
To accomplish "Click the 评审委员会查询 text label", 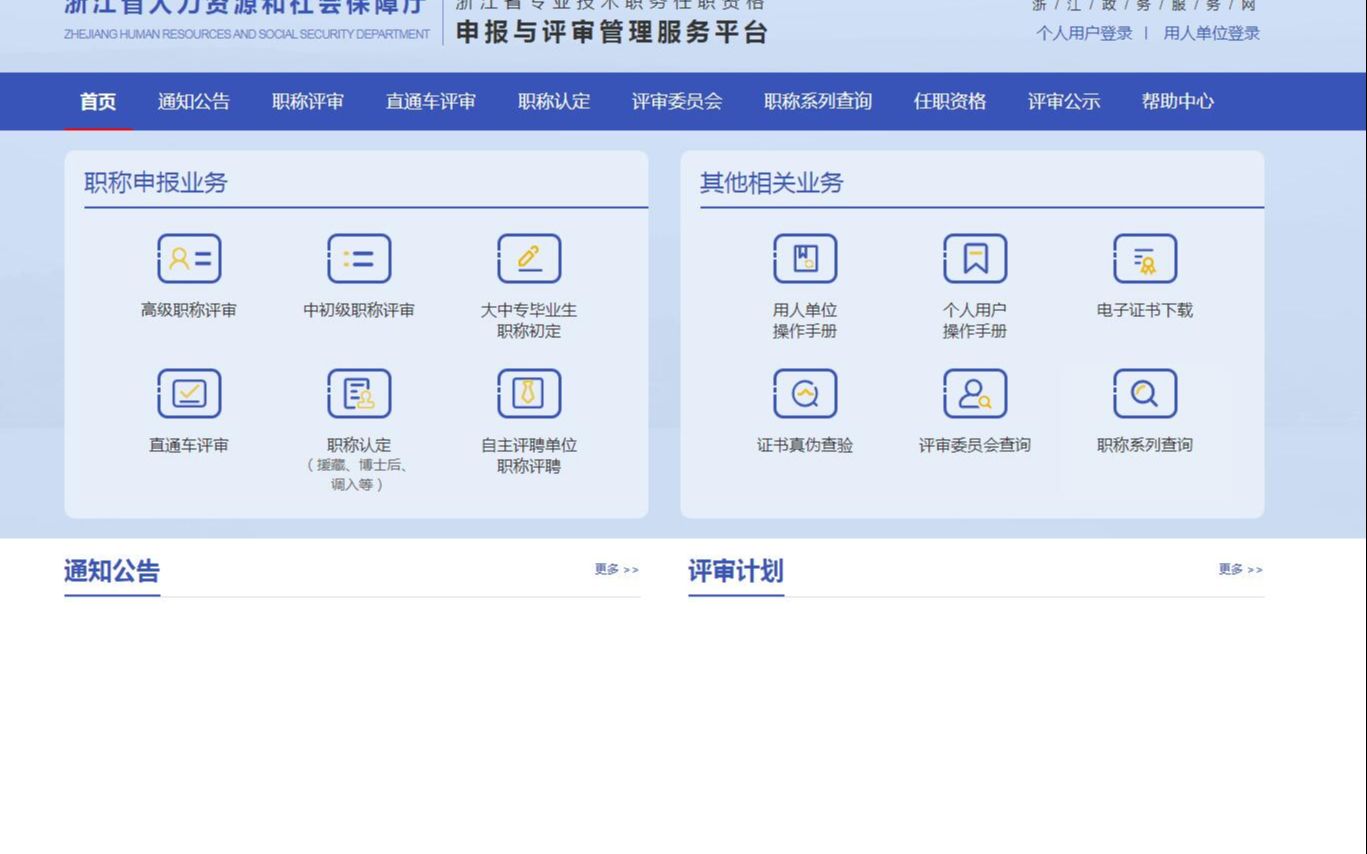I will (975, 445).
